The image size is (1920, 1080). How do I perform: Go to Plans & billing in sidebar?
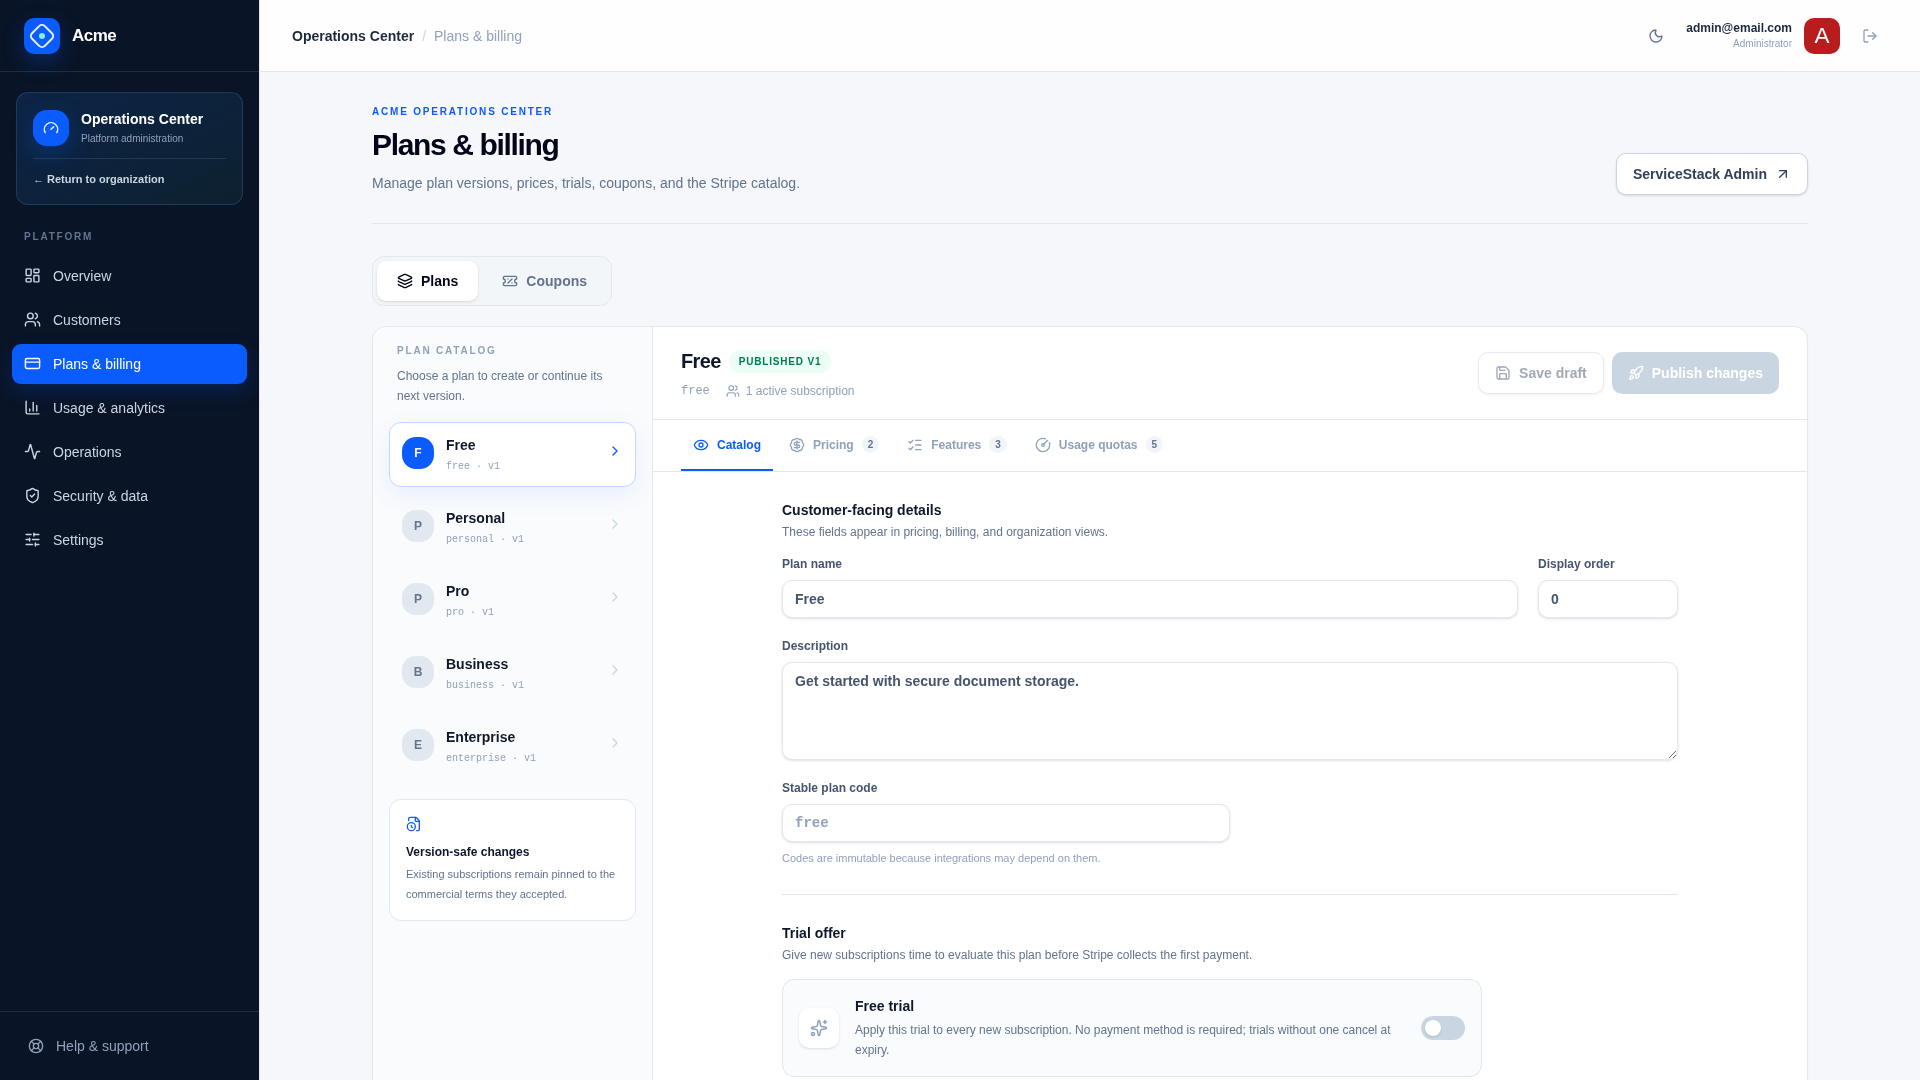pos(129,364)
